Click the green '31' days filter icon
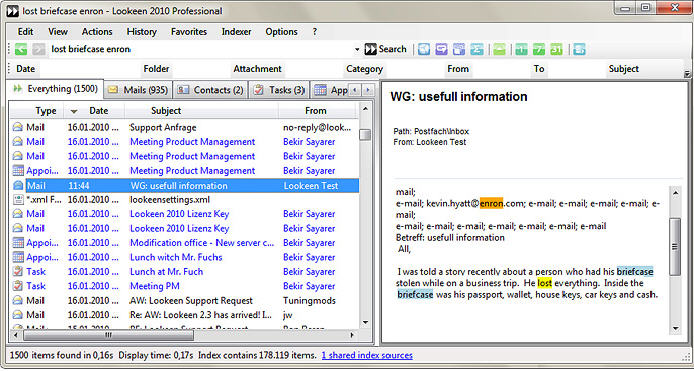694x371 pixels. (556, 49)
